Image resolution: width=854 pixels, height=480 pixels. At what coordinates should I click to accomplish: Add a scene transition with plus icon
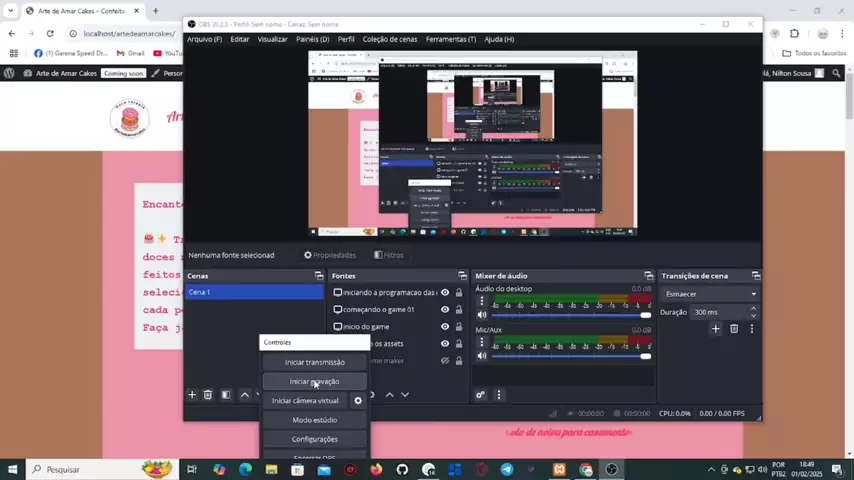pos(716,329)
